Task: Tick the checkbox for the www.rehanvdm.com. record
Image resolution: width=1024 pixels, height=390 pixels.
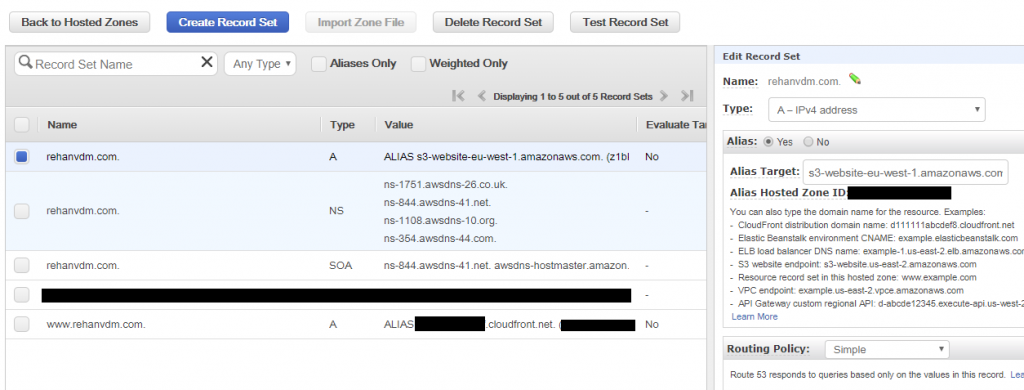Action: [x=22, y=324]
